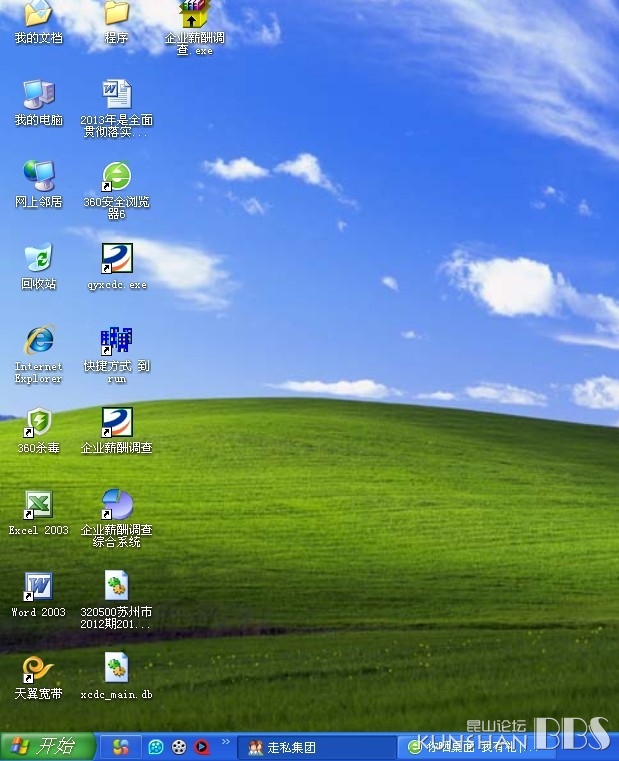This screenshot has width=619, height=761.
Task: Open 我的电脑 desktop icon
Action: click(39, 94)
